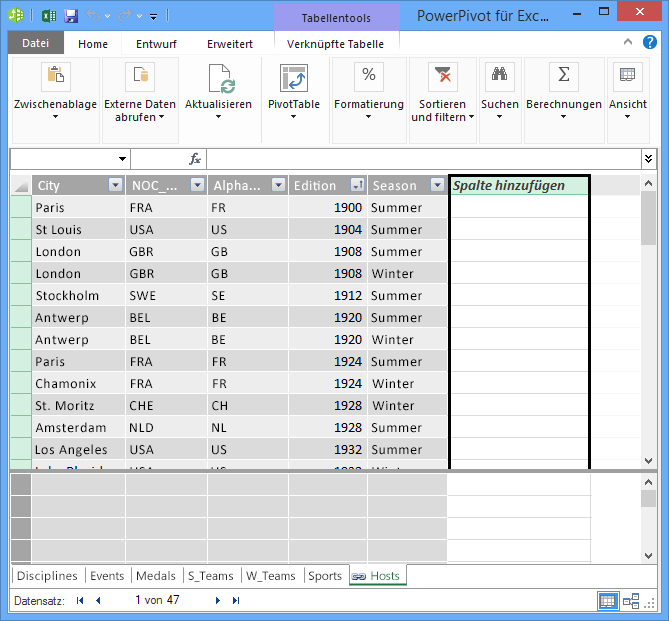The height and width of the screenshot is (621, 669).
Task: Expand the formula bar with double chevron
Action: (x=649, y=159)
